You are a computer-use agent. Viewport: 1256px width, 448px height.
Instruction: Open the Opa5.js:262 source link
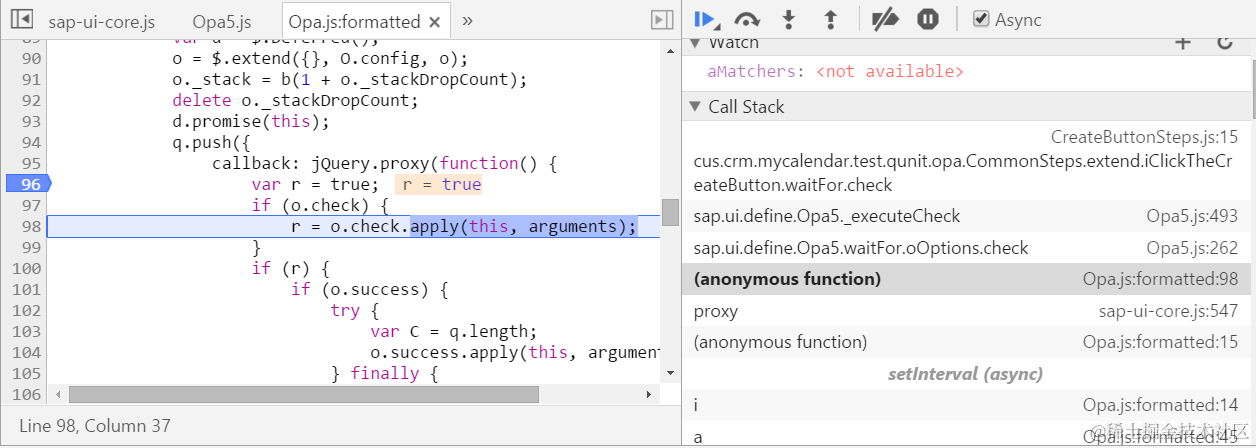1192,248
